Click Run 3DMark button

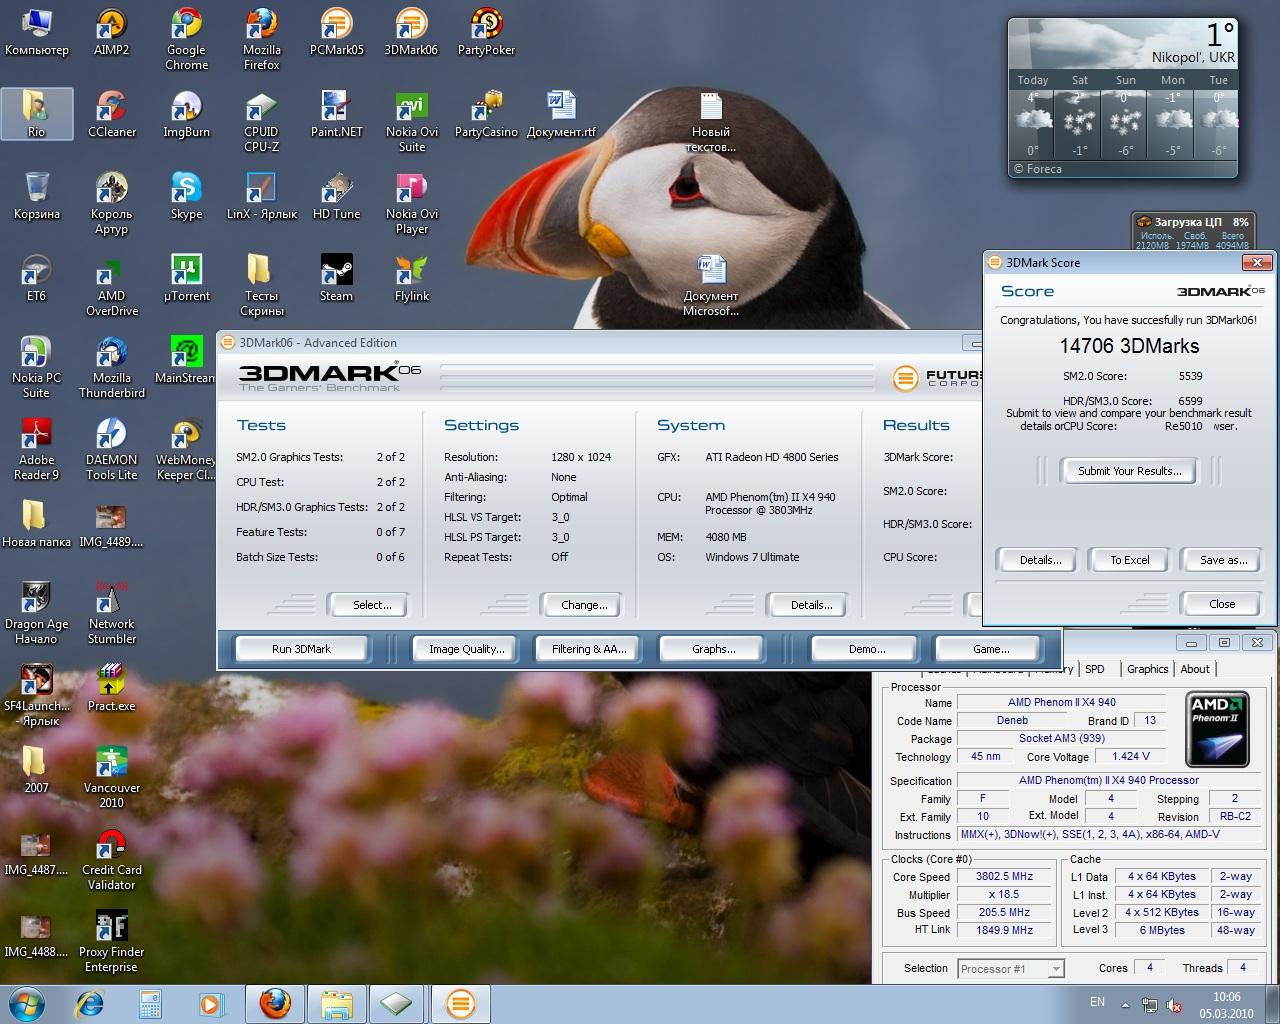[301, 649]
